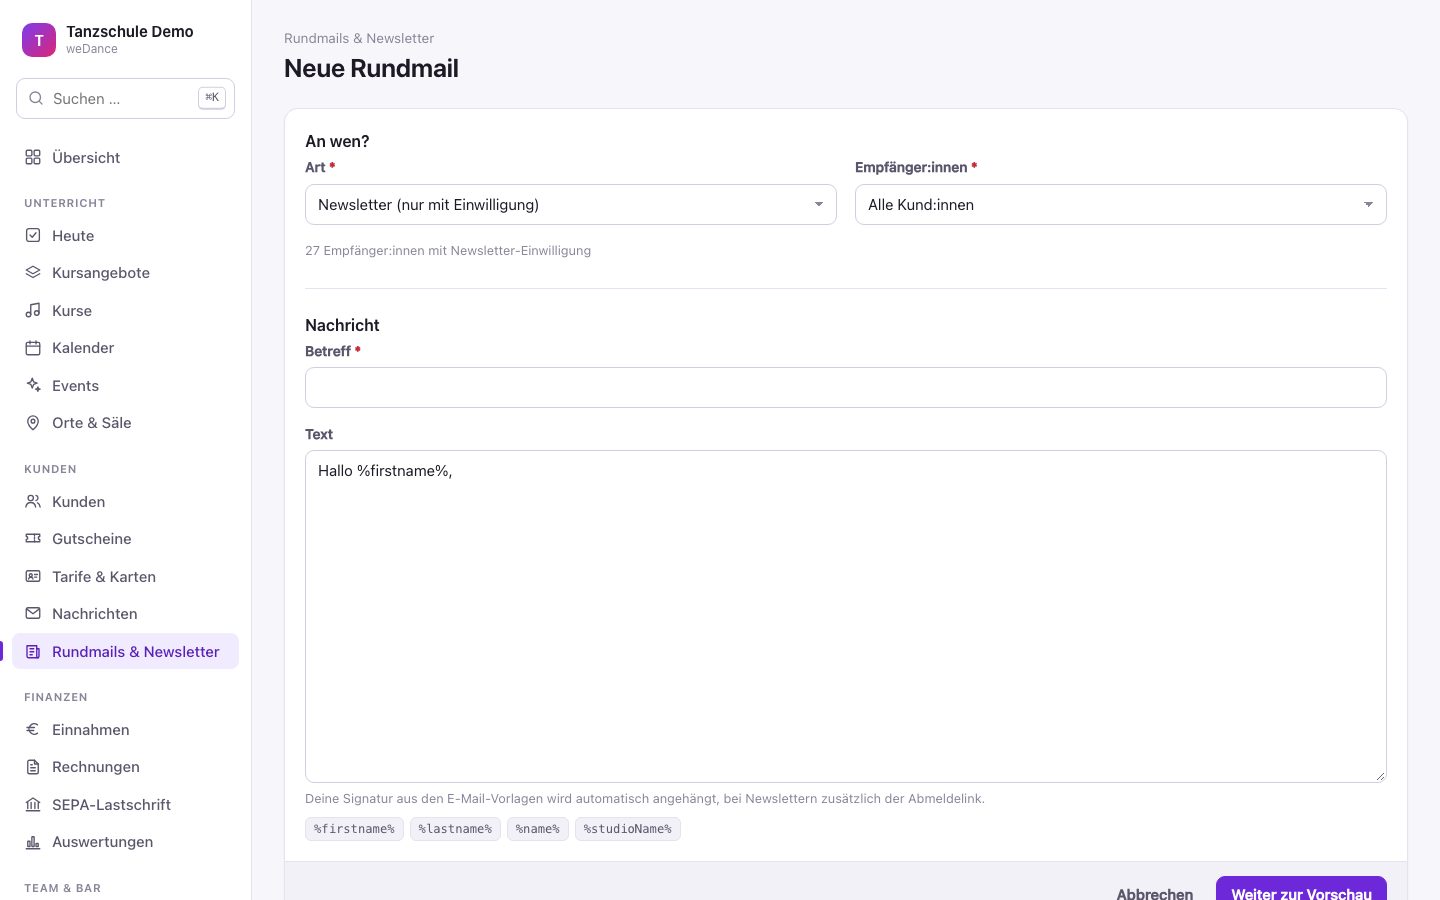
Task: Click the Events sparkle icon
Action: click(x=33, y=385)
